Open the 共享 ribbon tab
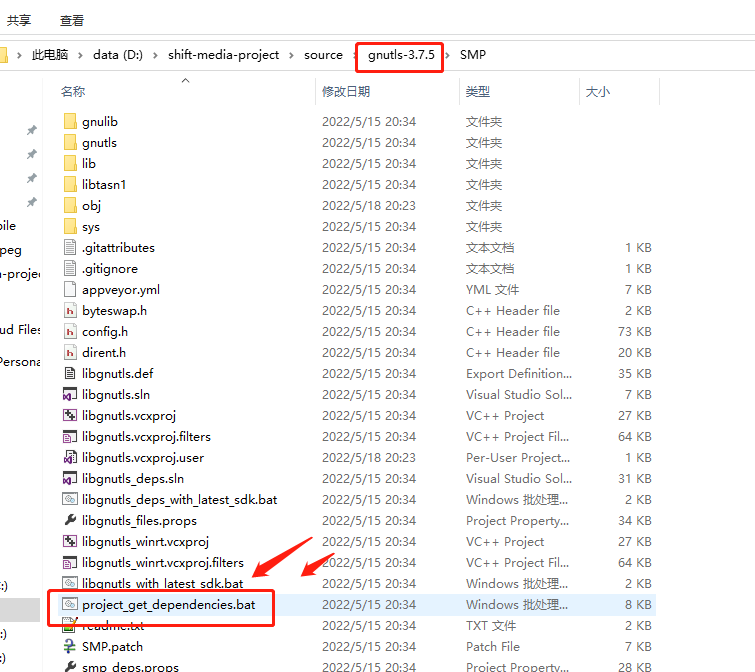This screenshot has height=672, width=755. (x=19, y=20)
